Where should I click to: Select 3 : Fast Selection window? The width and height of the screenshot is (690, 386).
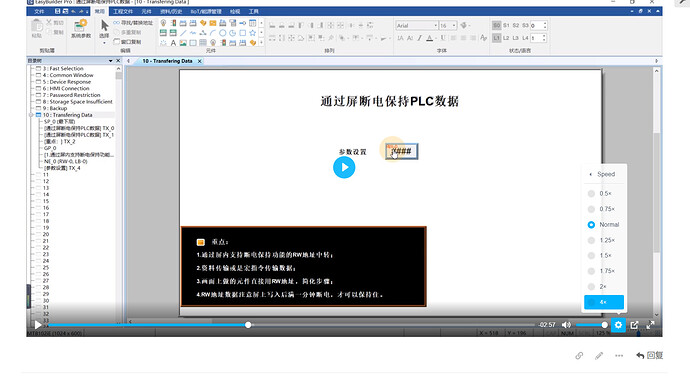(62, 69)
